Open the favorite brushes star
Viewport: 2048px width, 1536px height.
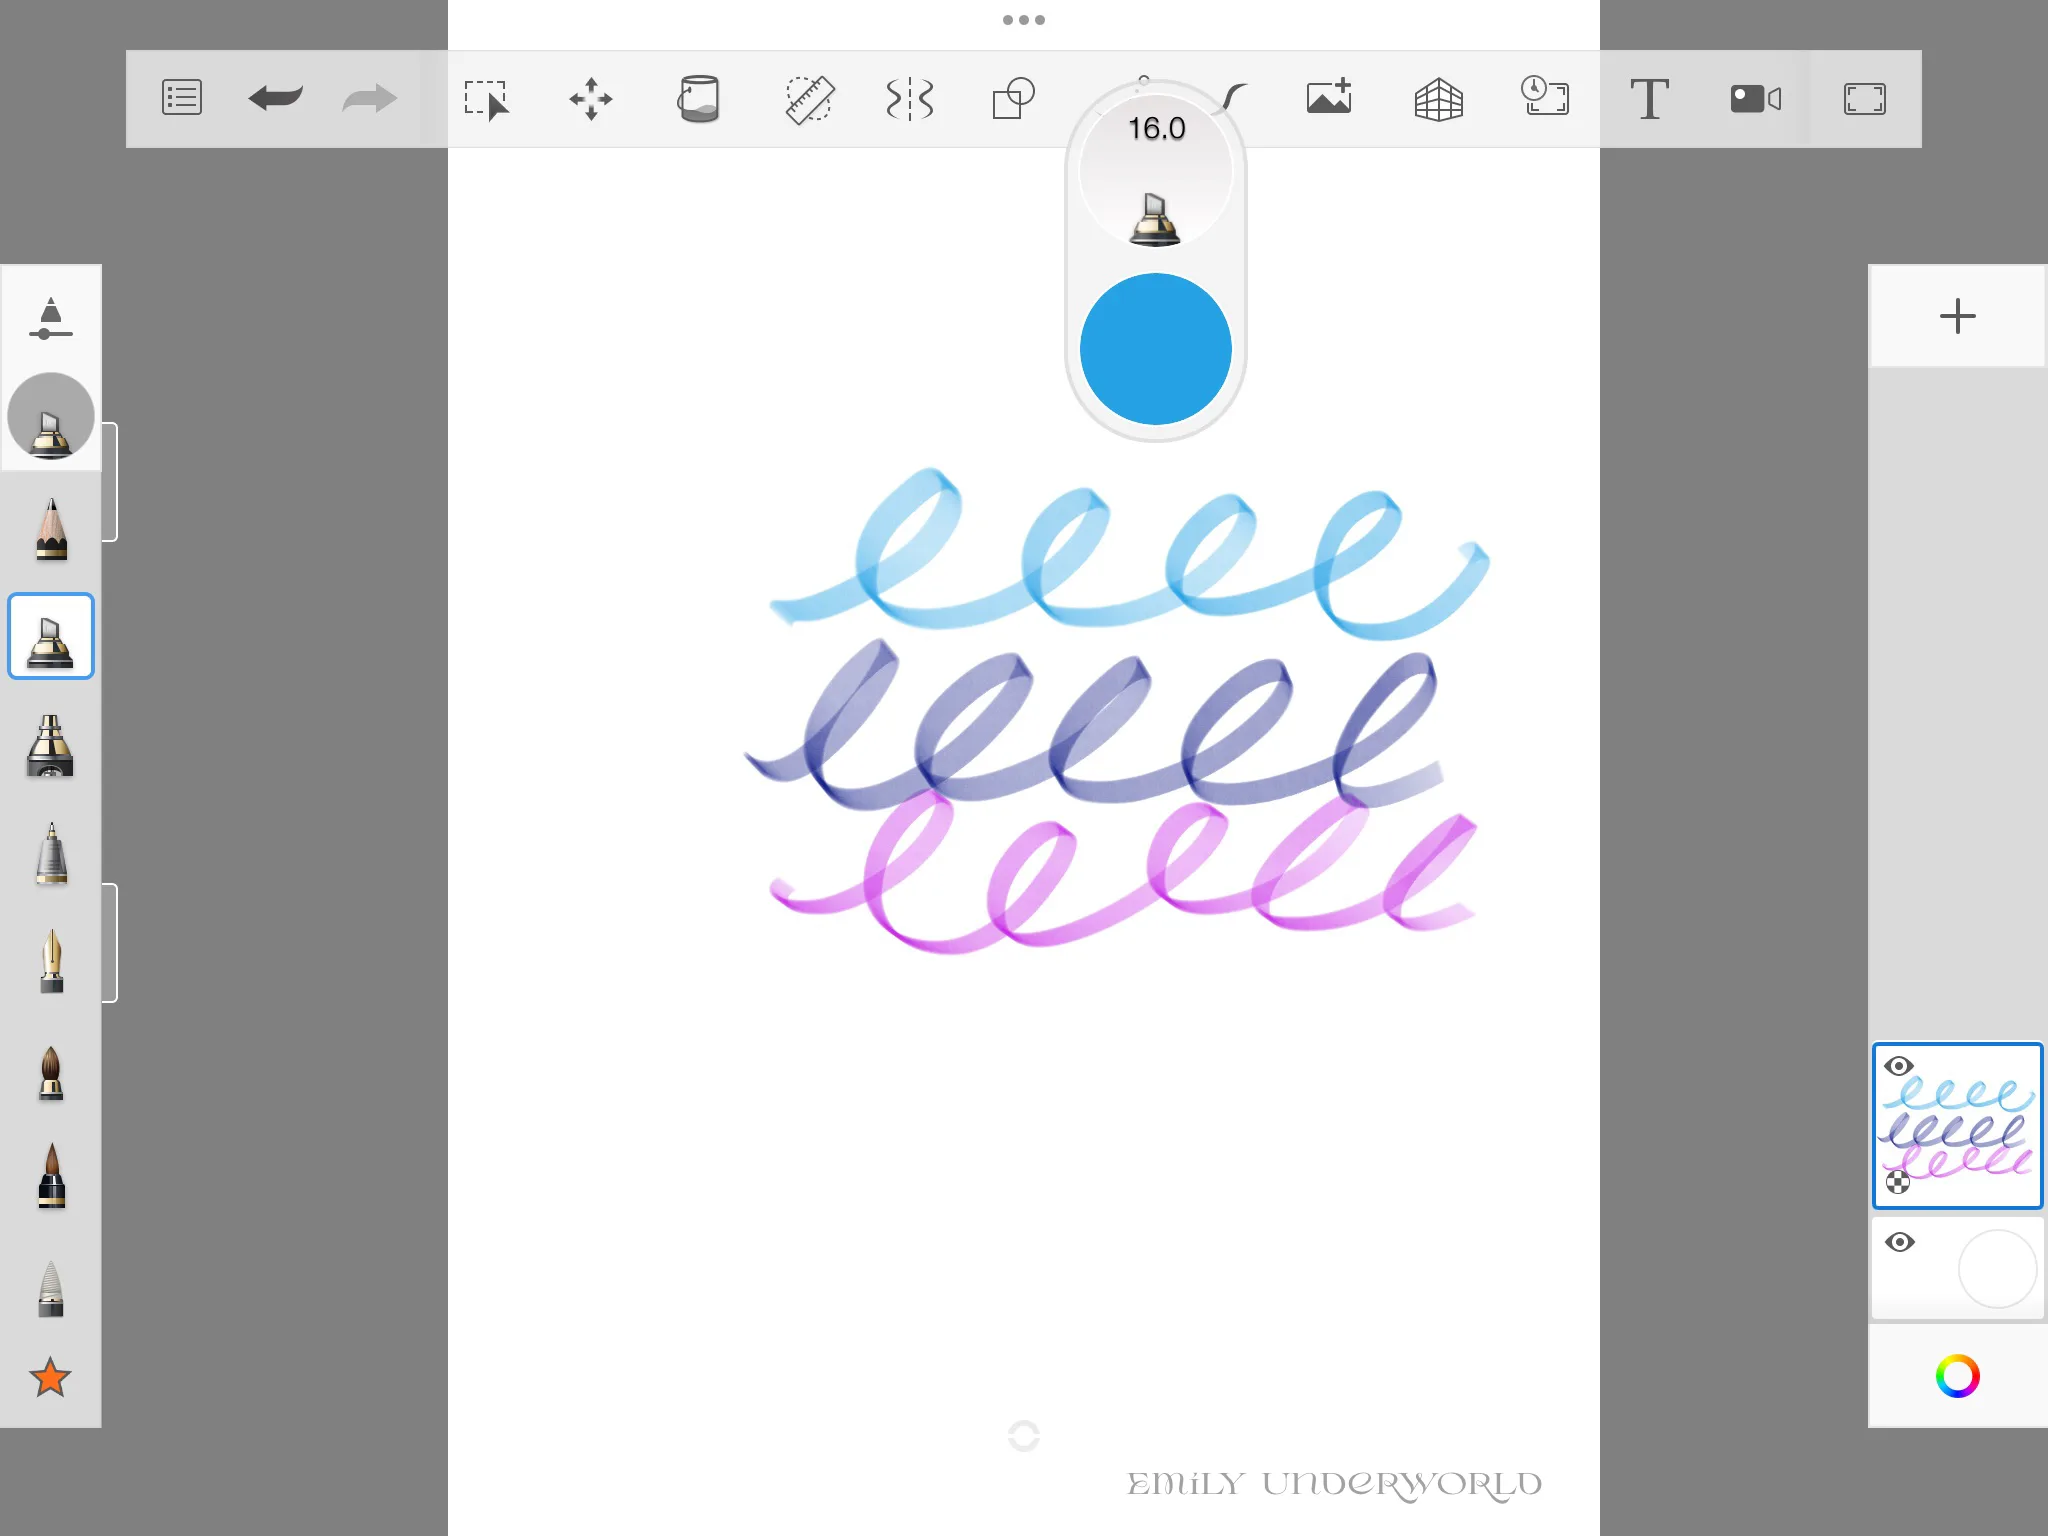(51, 1378)
